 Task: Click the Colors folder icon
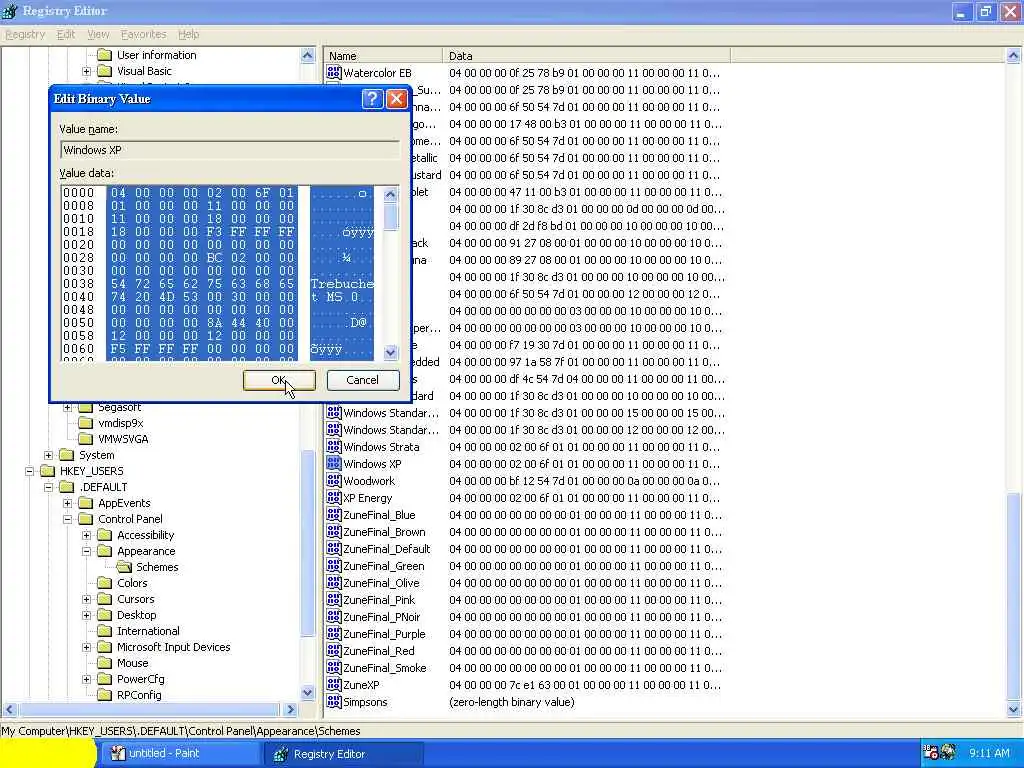click(104, 583)
